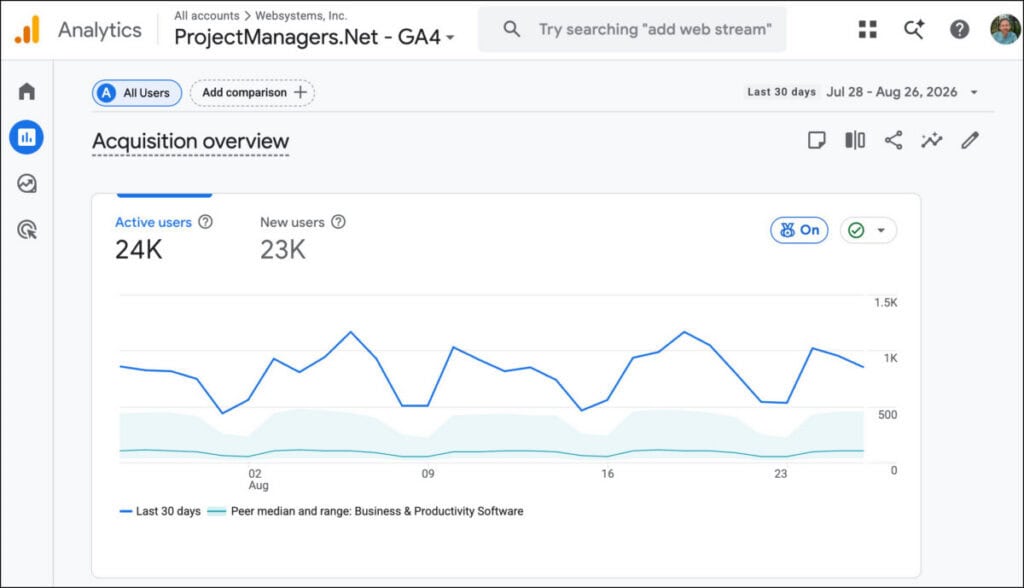Open the Insights sparkle search icon
Viewport: 1024px width, 588px height.
click(914, 29)
